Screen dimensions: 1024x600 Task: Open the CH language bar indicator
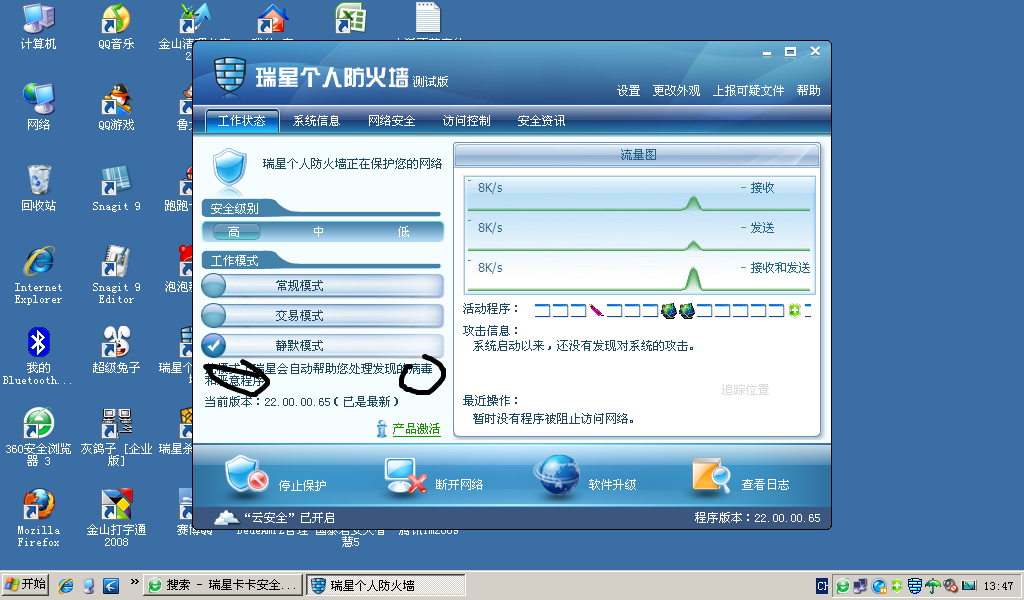822,586
